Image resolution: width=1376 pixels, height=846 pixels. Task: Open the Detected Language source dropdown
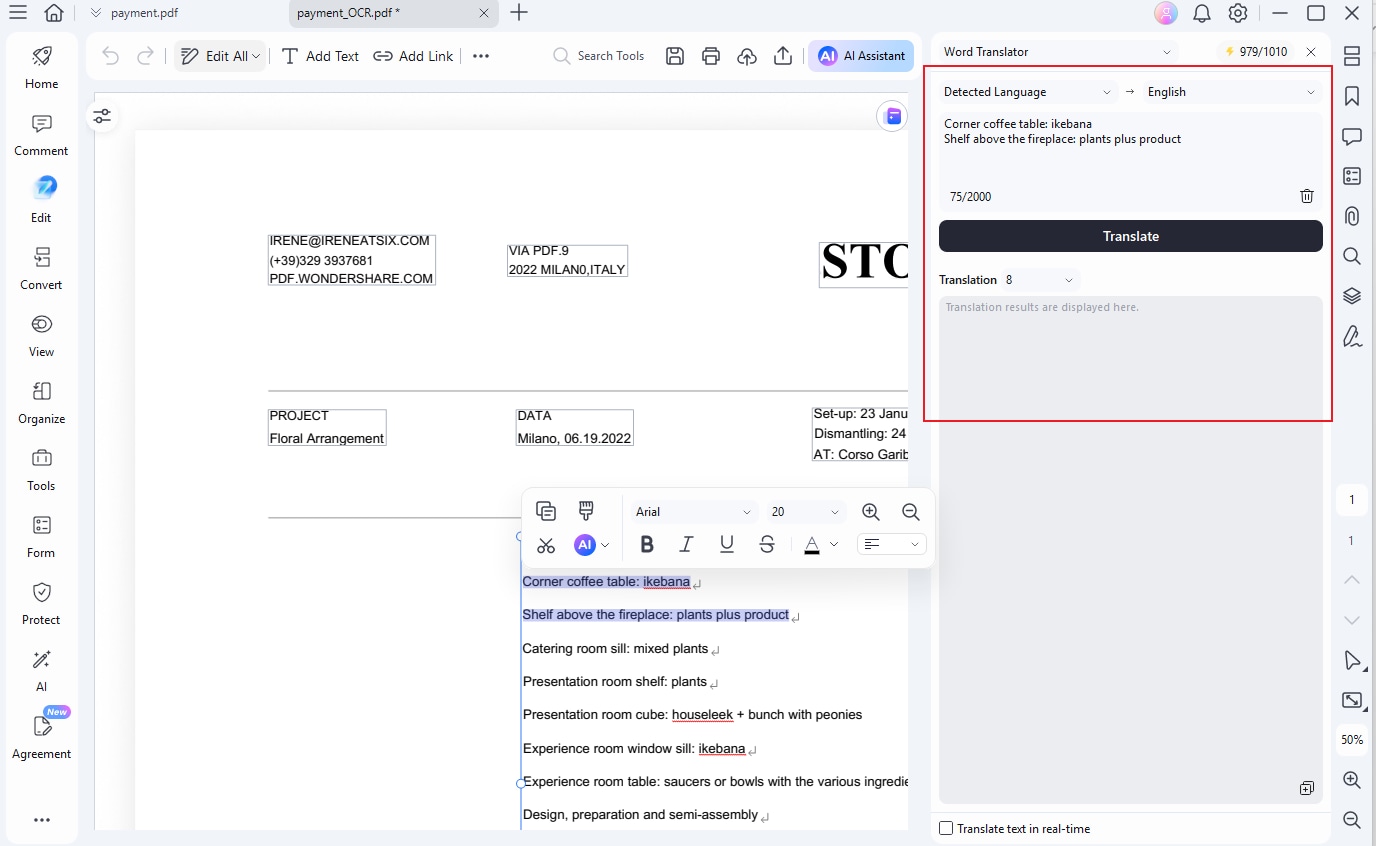[x=1027, y=92]
